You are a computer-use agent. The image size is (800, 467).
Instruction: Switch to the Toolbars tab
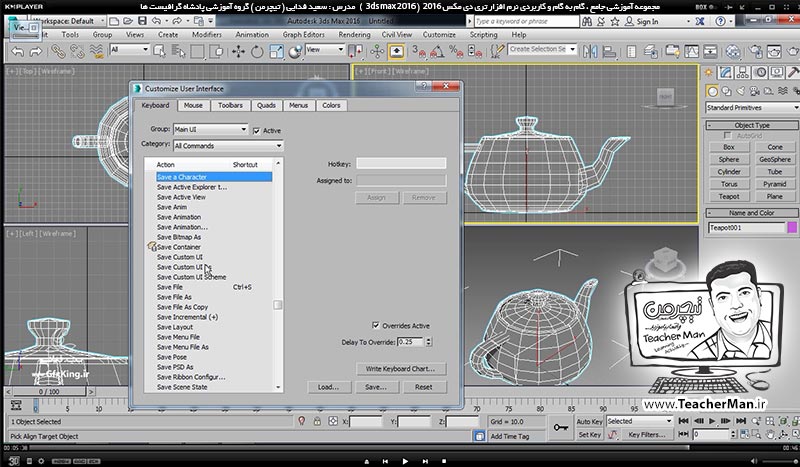tap(230, 105)
